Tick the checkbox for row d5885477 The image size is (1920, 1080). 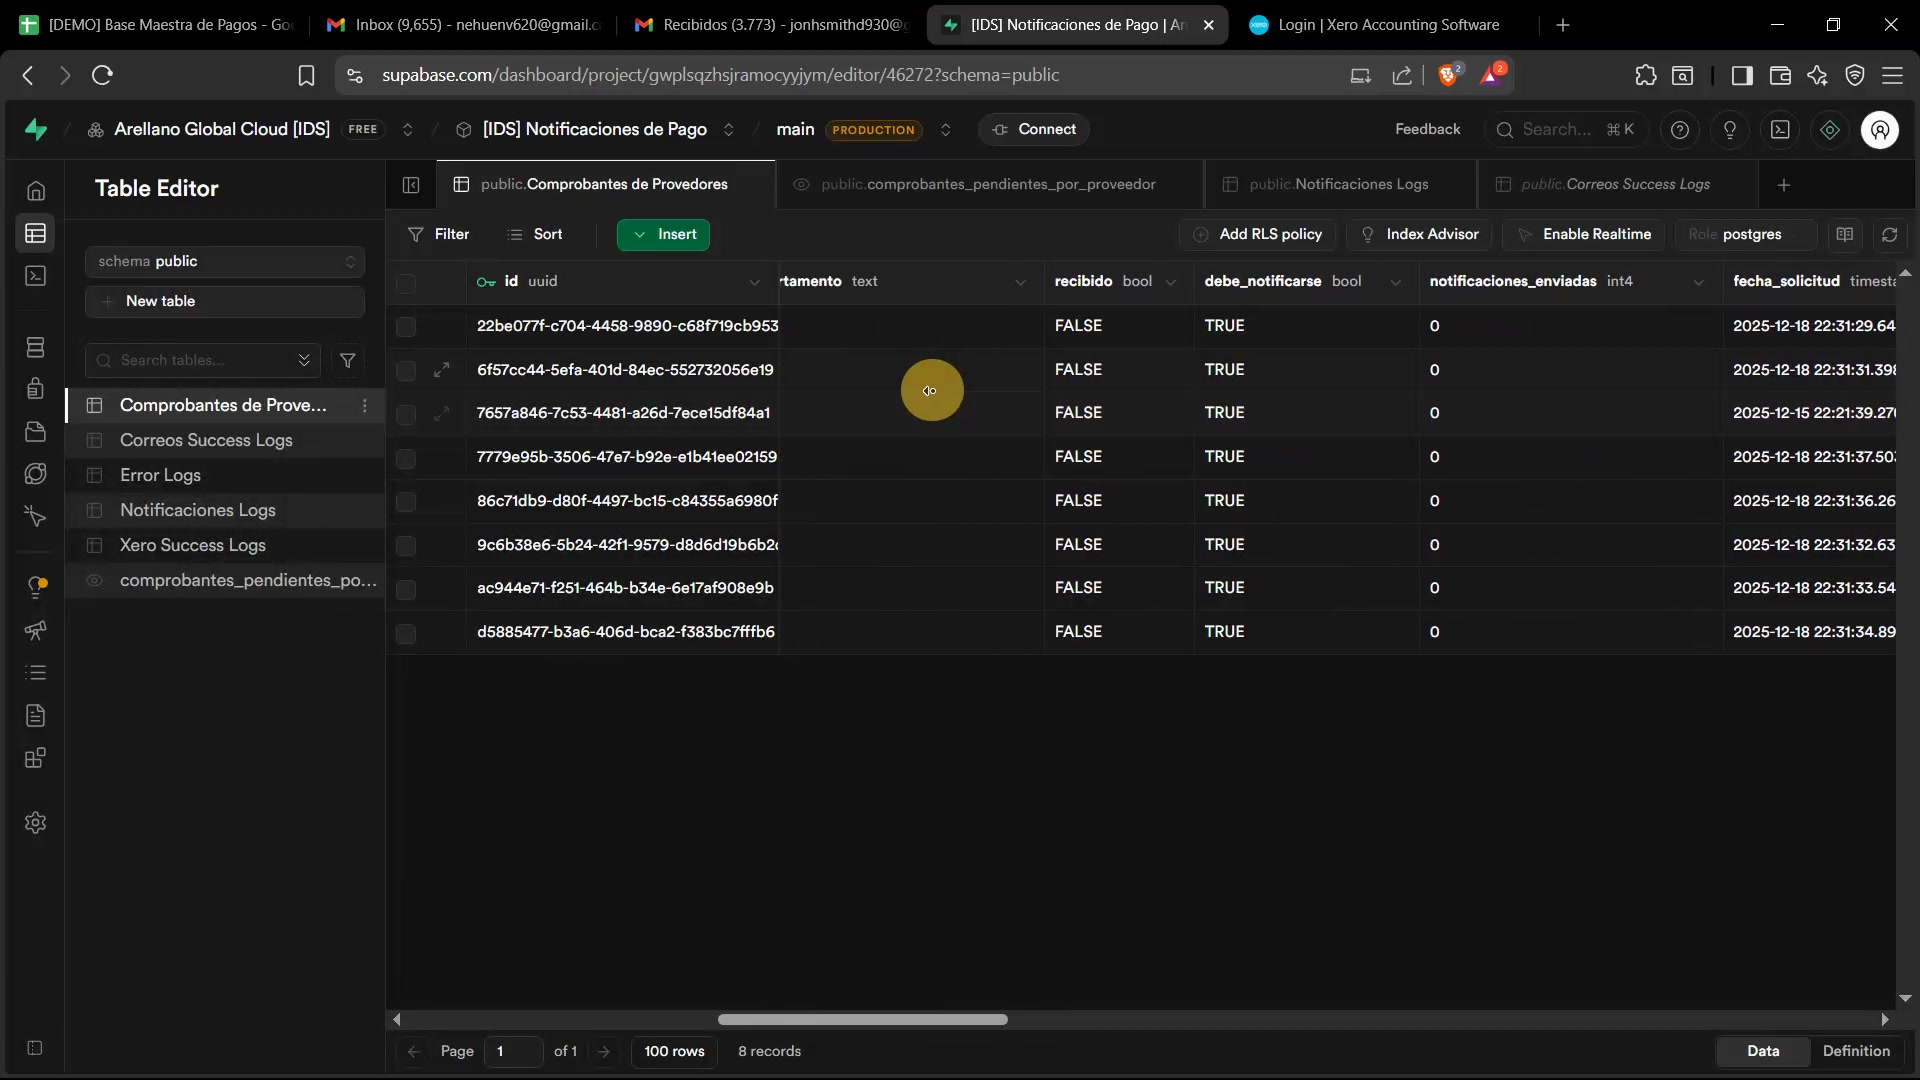[406, 633]
